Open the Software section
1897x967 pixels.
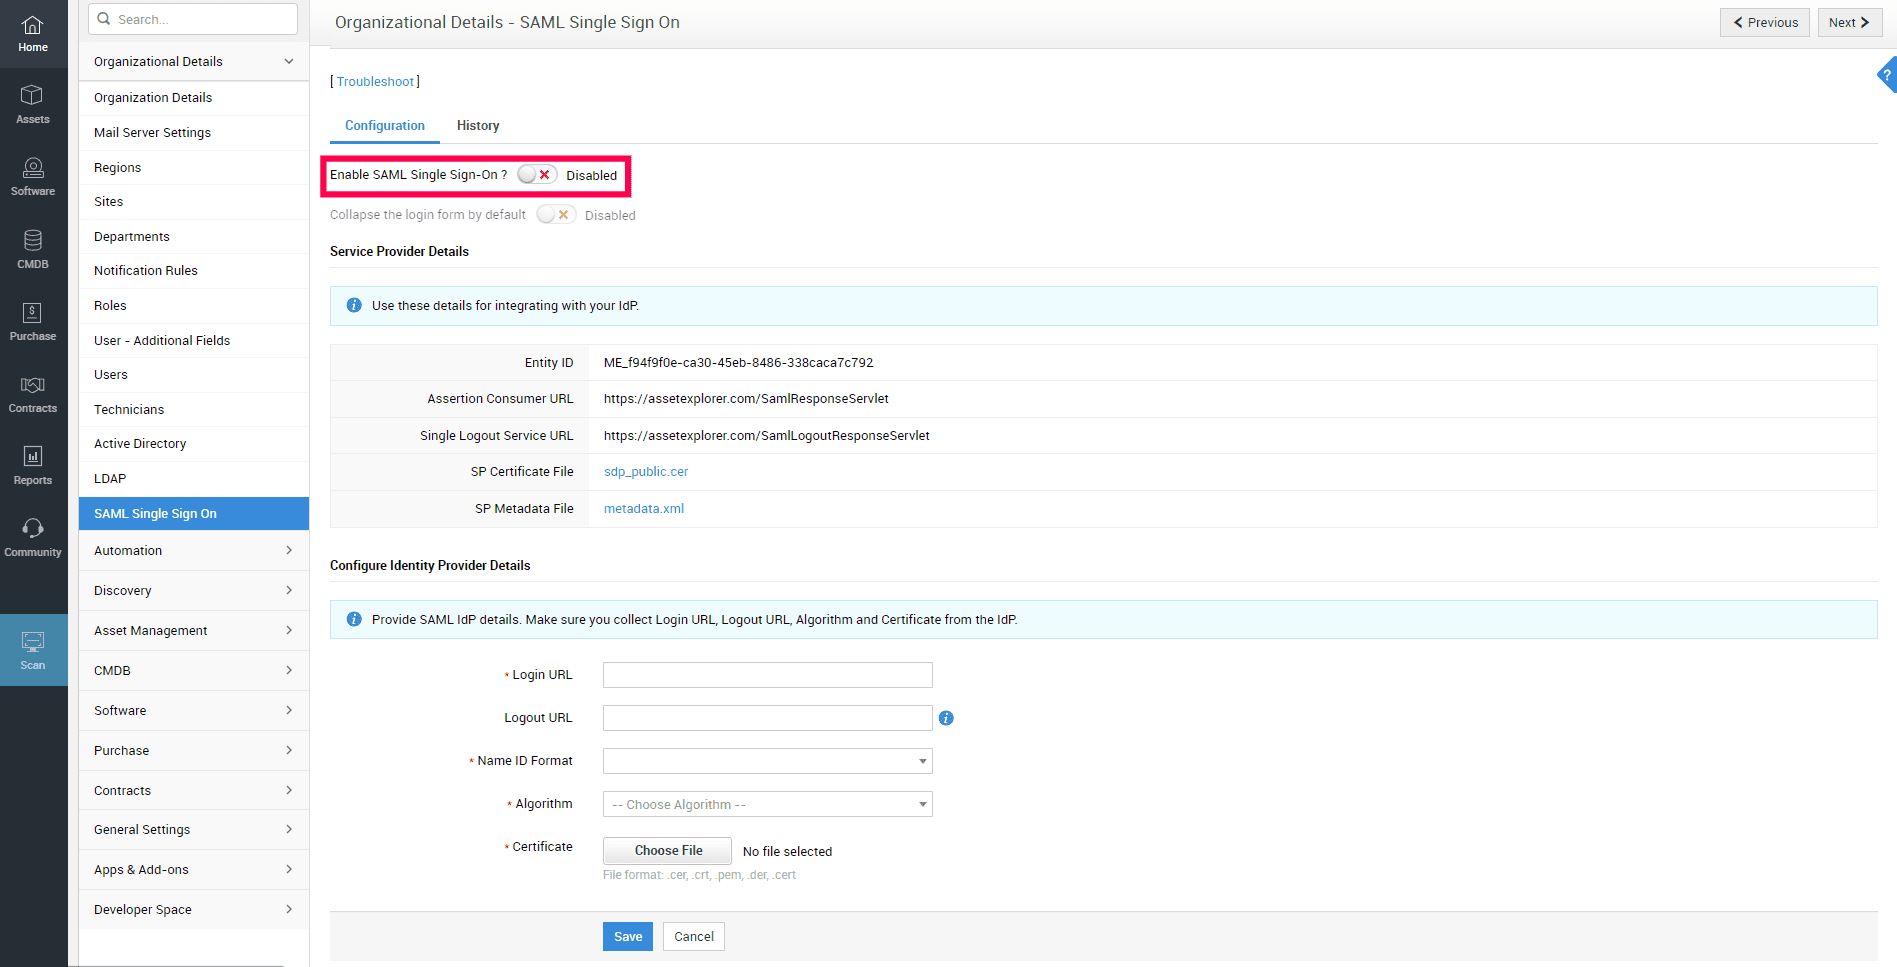33,177
